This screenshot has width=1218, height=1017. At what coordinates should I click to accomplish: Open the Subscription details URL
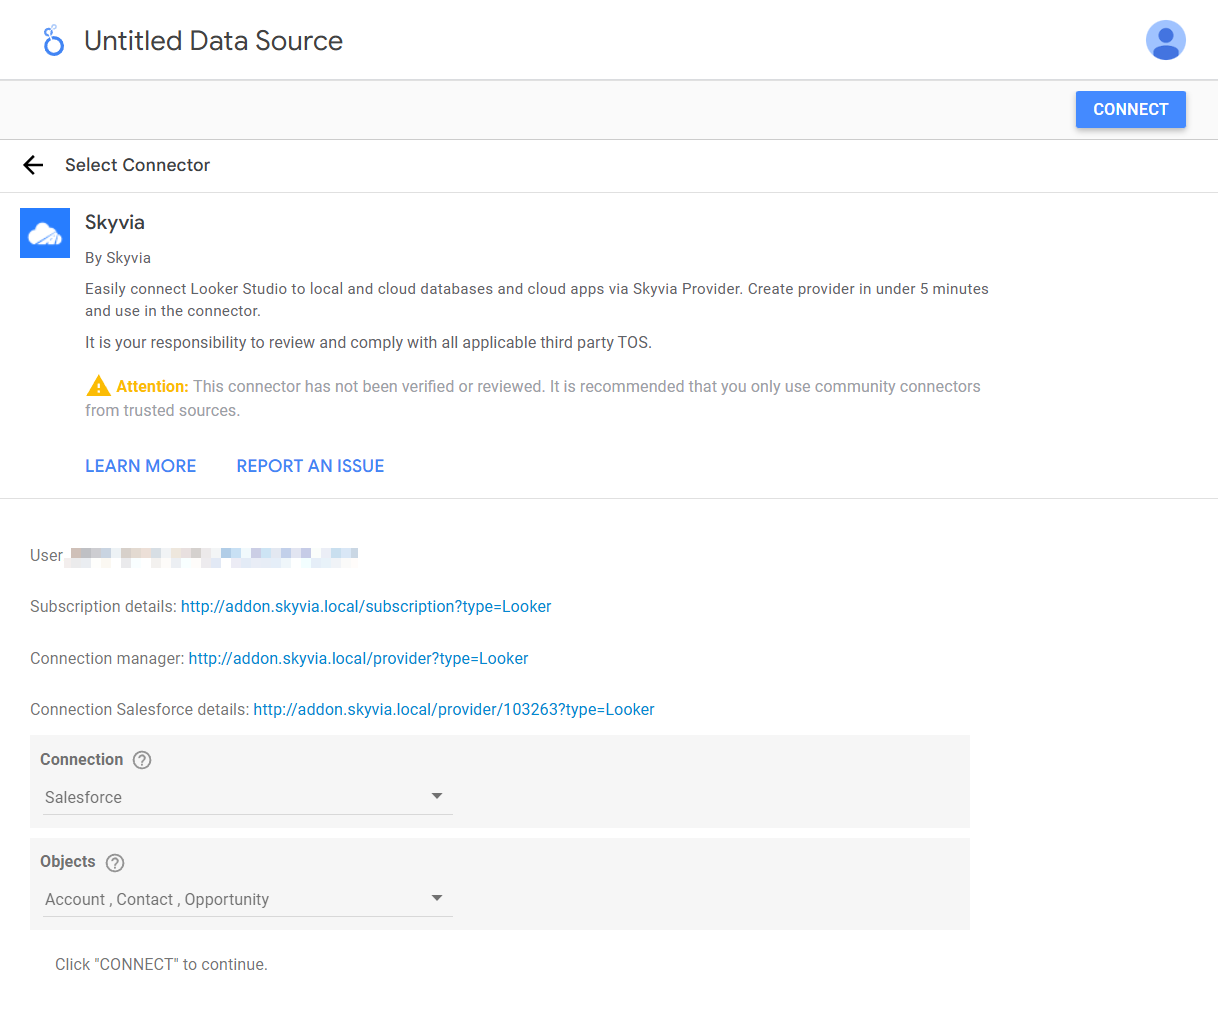click(x=366, y=607)
